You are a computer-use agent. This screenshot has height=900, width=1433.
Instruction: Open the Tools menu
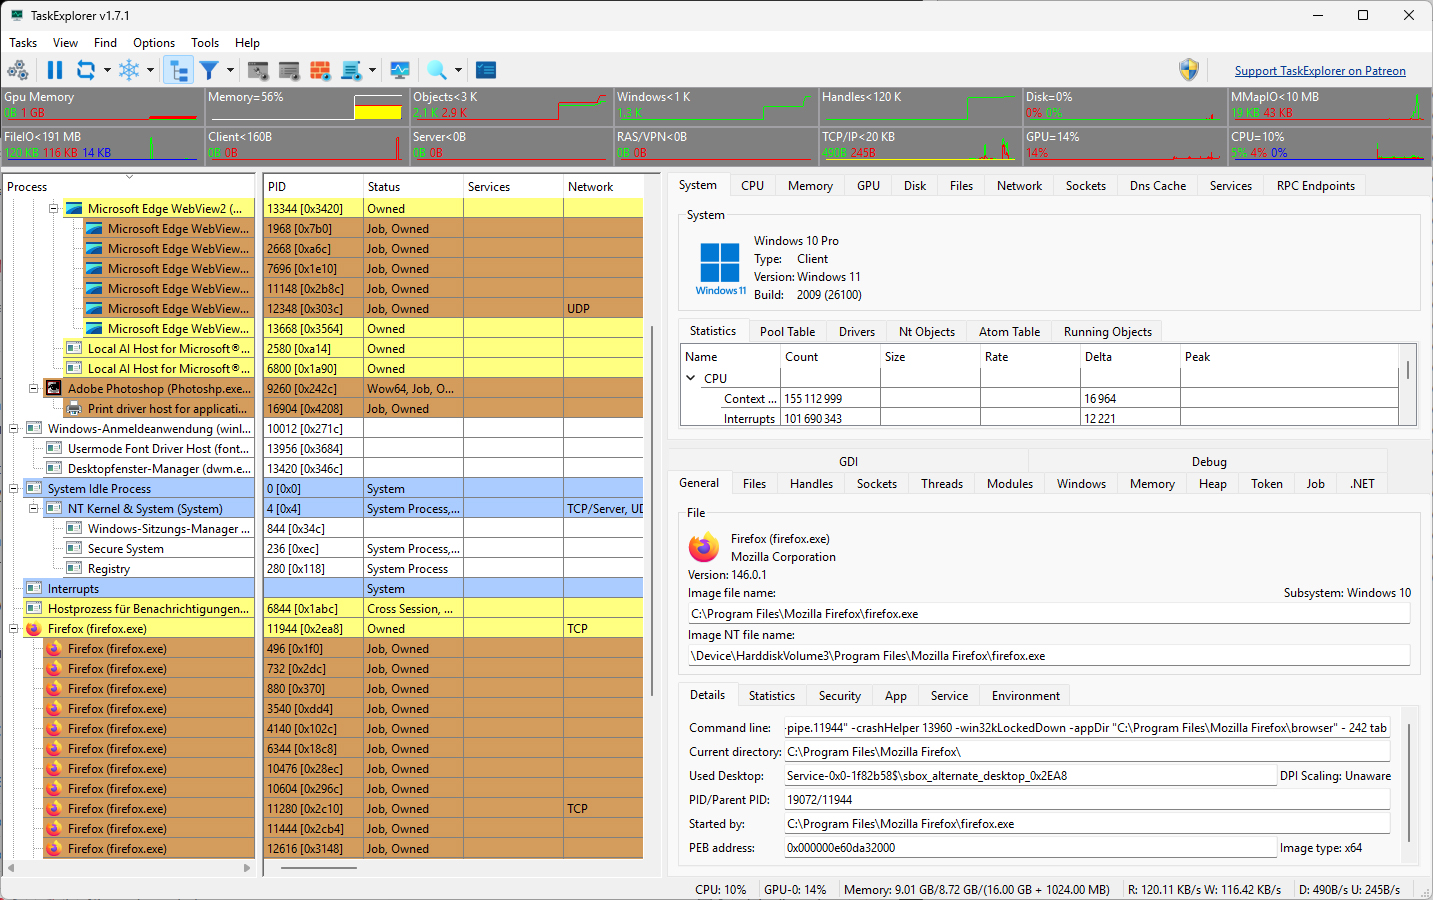pyautogui.click(x=205, y=43)
